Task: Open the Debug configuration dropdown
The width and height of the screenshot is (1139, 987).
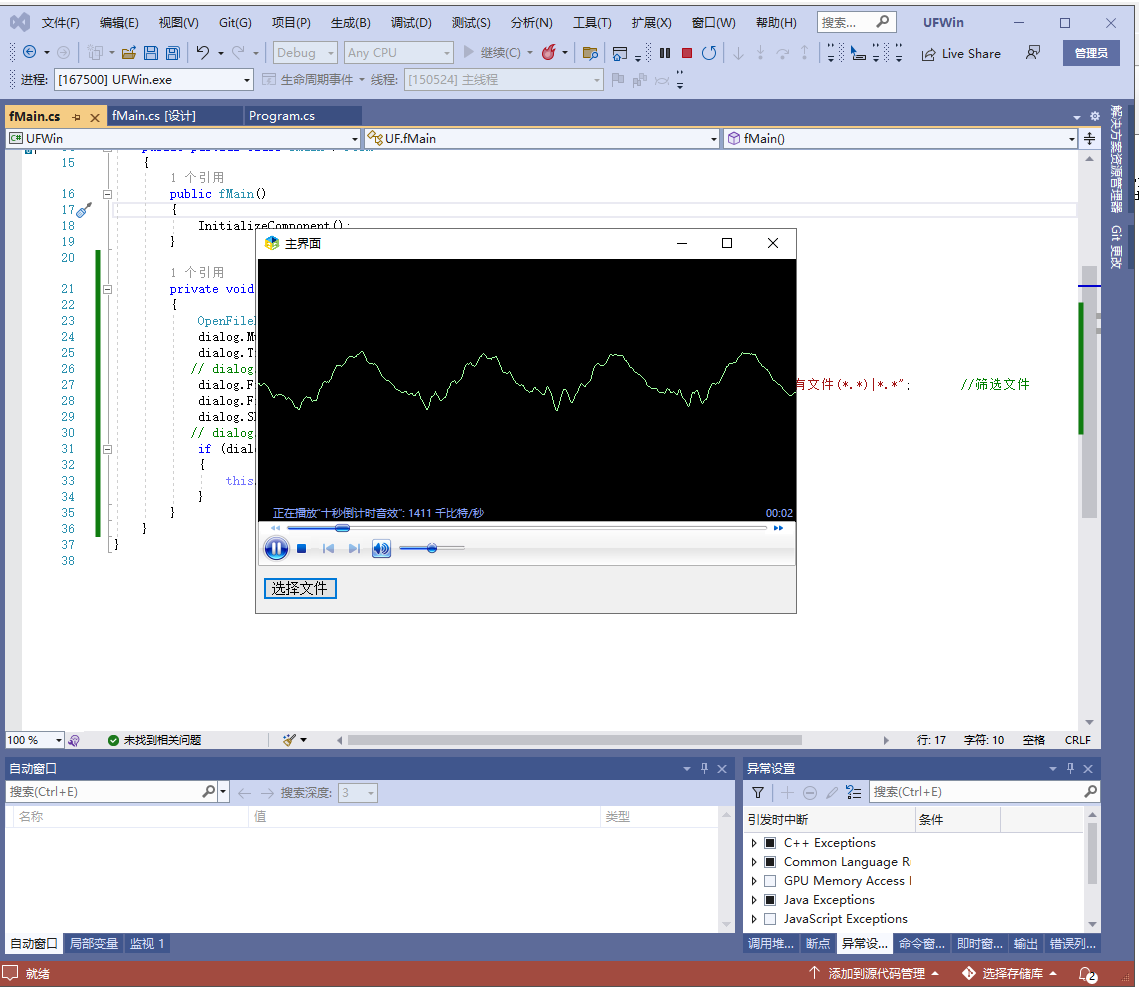Action: pos(305,53)
